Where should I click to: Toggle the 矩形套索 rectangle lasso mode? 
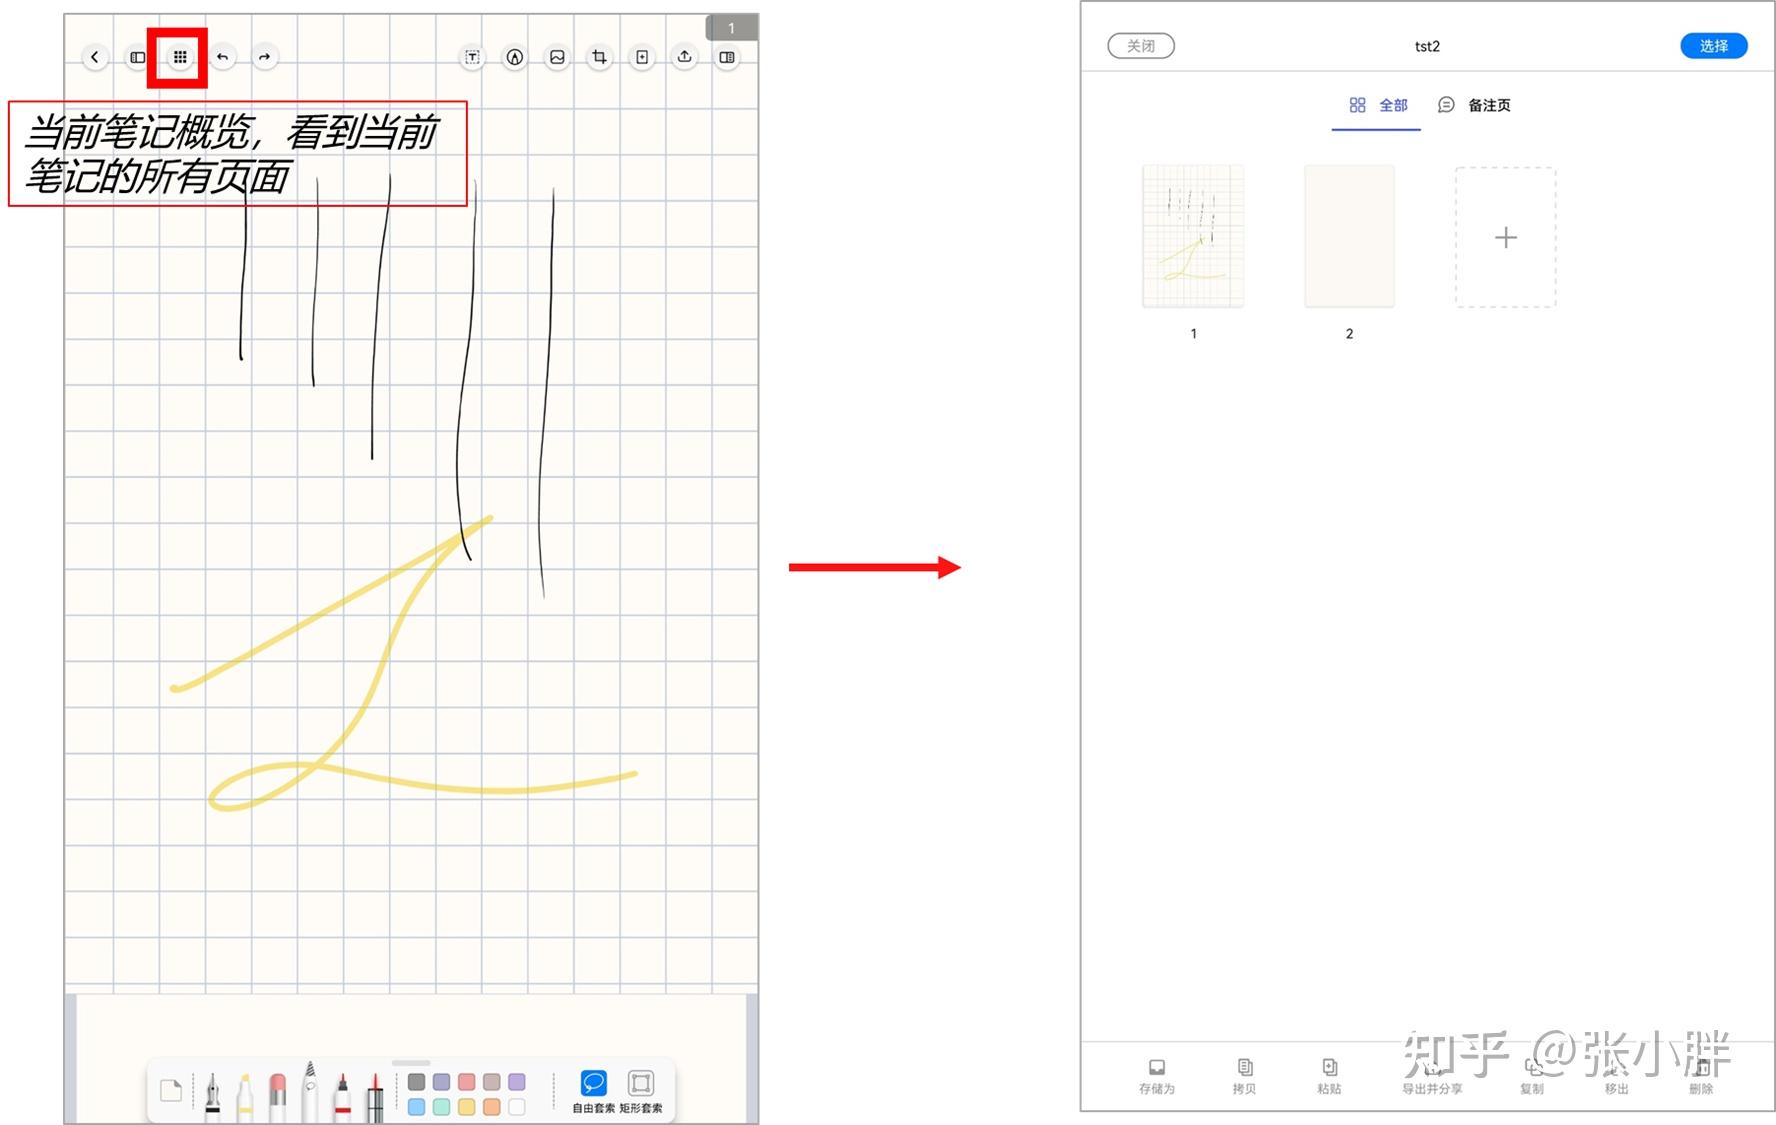pos(641,1080)
